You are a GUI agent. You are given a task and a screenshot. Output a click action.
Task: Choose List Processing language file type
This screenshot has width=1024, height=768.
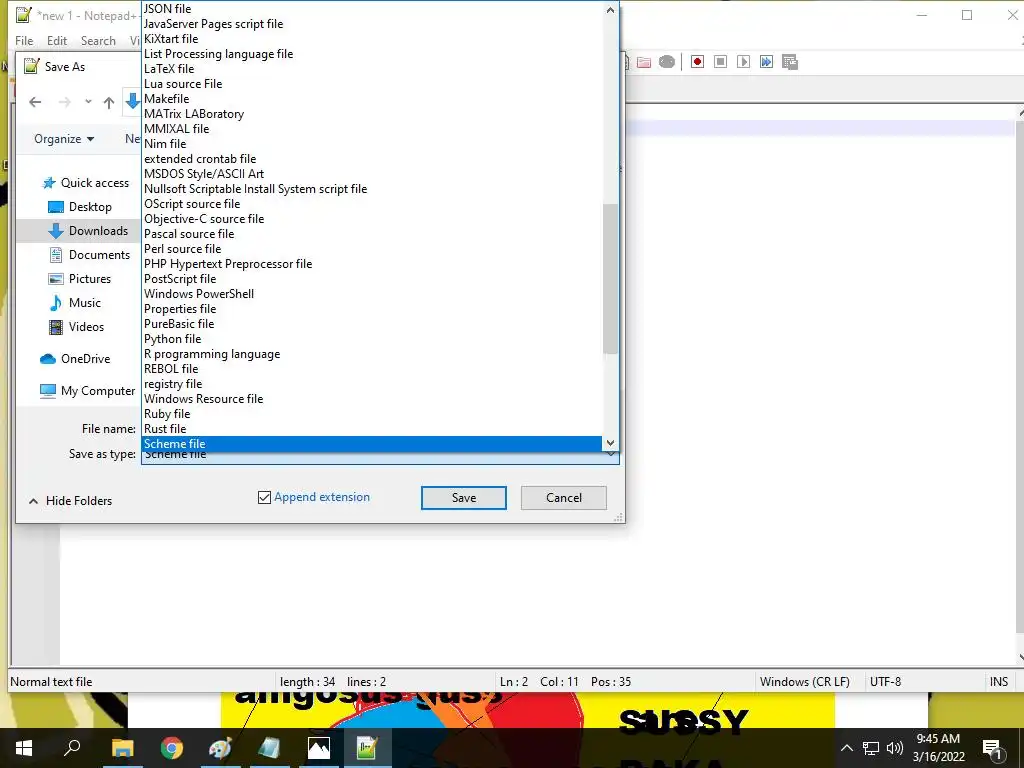click(x=372, y=54)
